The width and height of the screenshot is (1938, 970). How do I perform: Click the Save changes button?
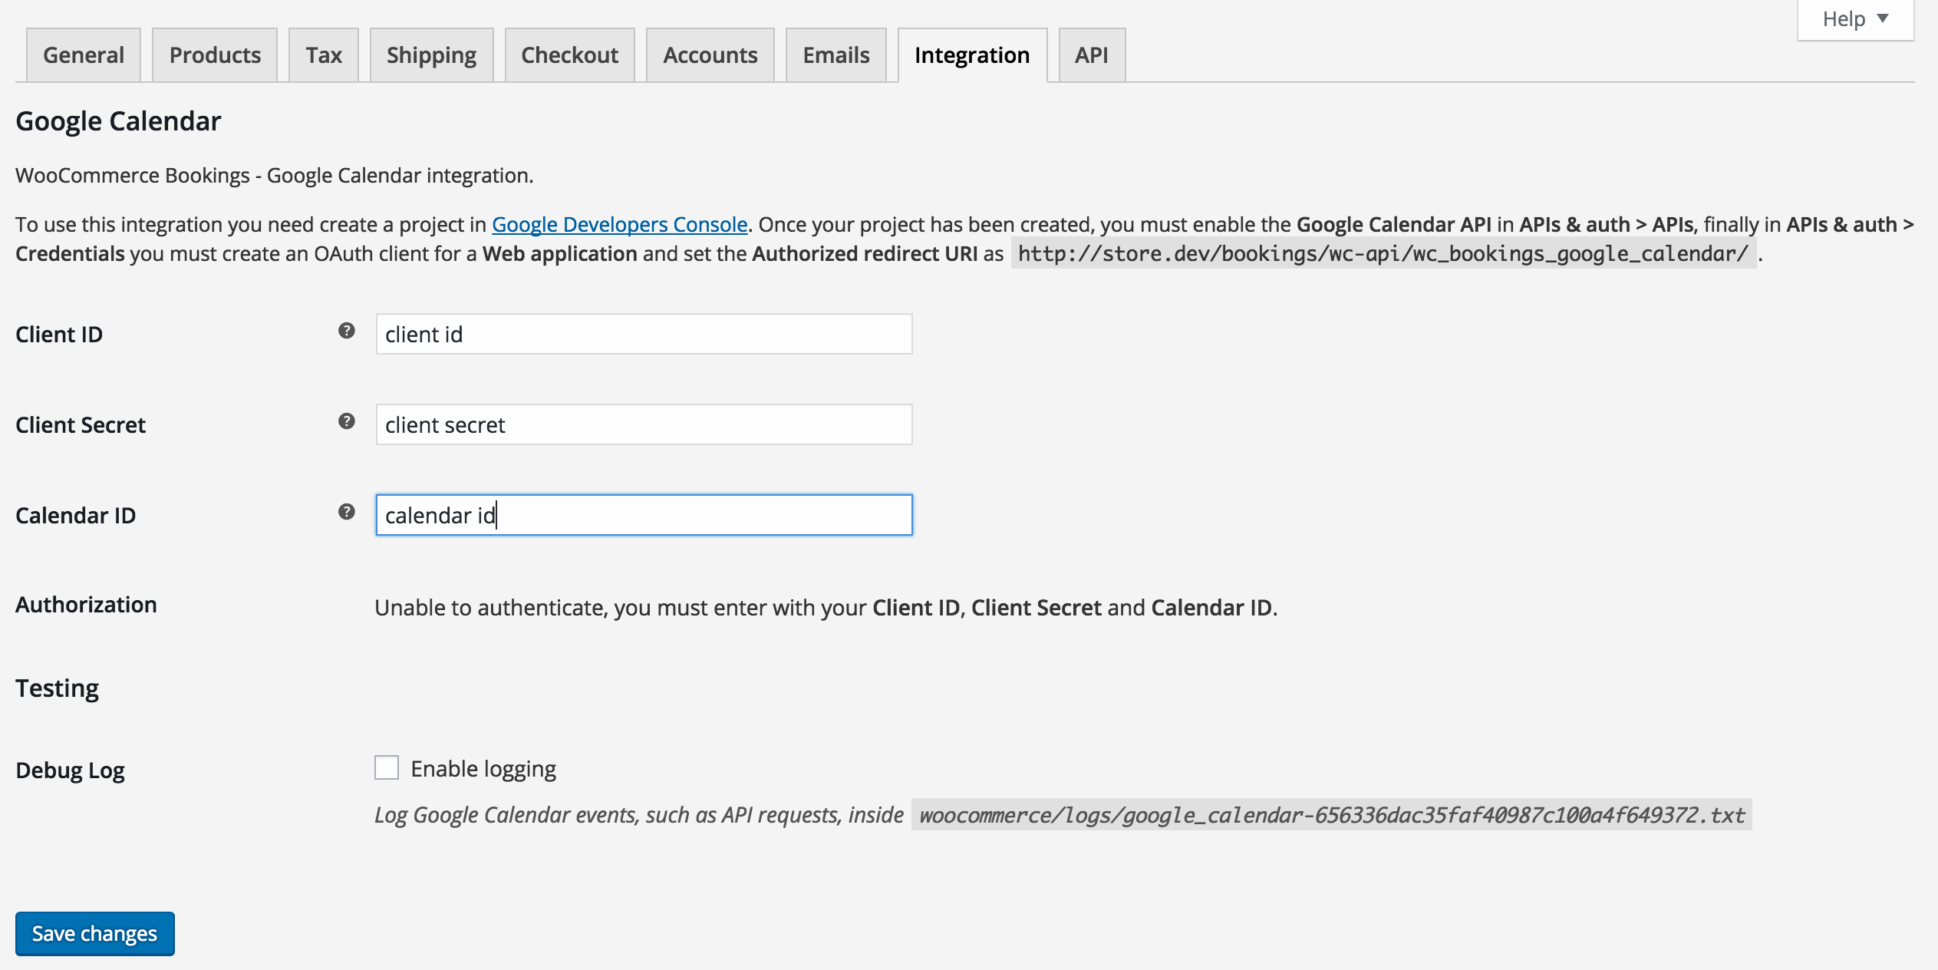(94, 933)
